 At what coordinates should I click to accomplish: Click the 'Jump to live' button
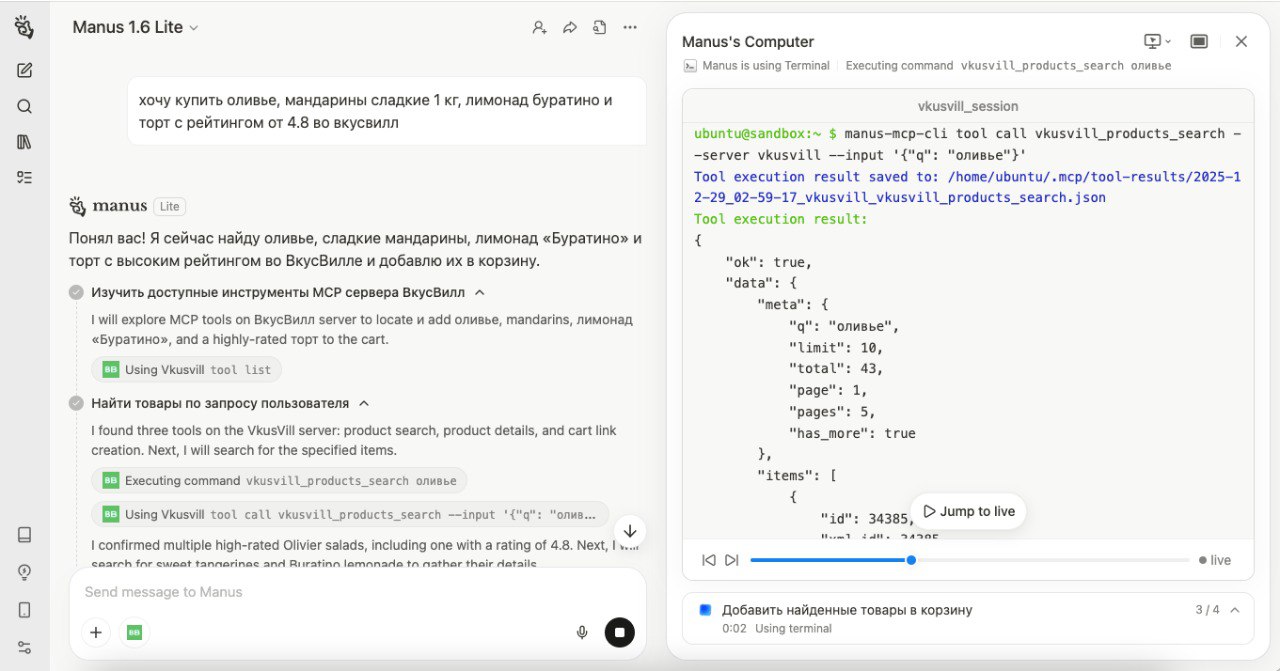pyautogui.click(x=968, y=511)
